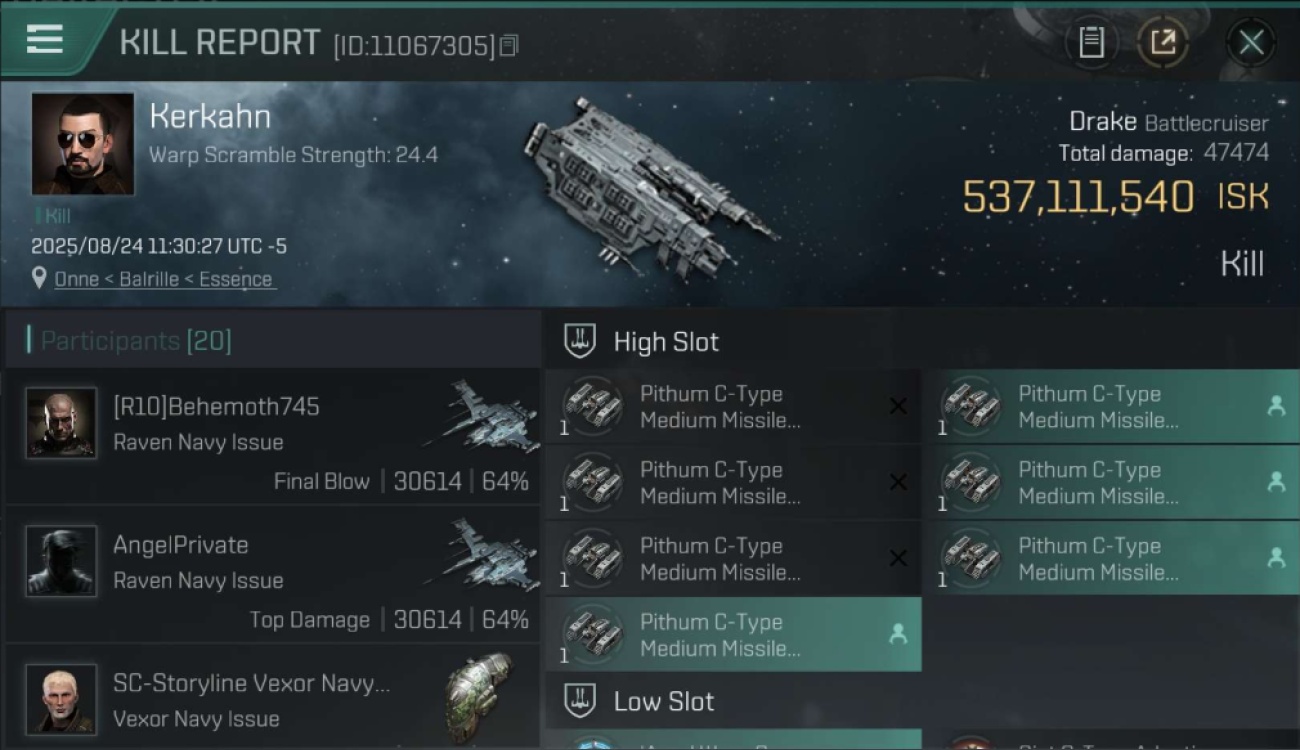This screenshot has height=750, width=1300.
Task: View the Drake ship image
Action: pyautogui.click(x=650, y=186)
